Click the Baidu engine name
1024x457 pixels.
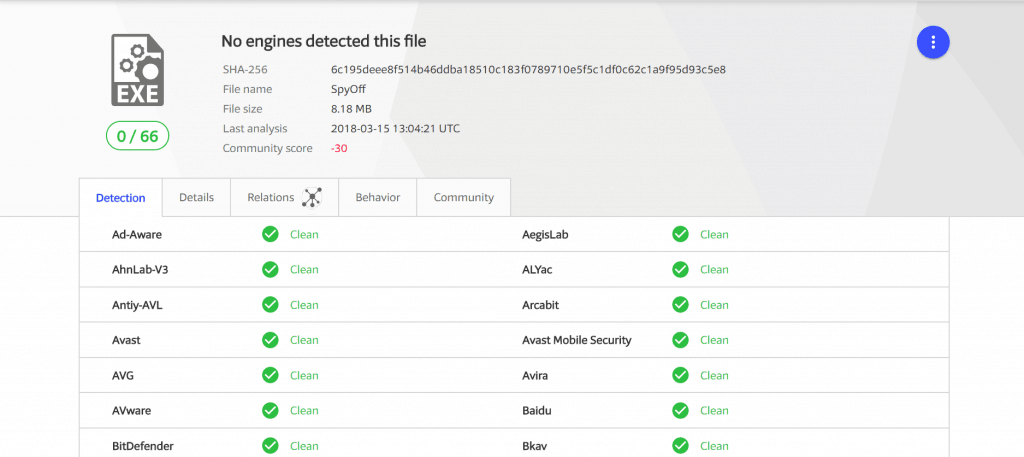click(x=536, y=411)
